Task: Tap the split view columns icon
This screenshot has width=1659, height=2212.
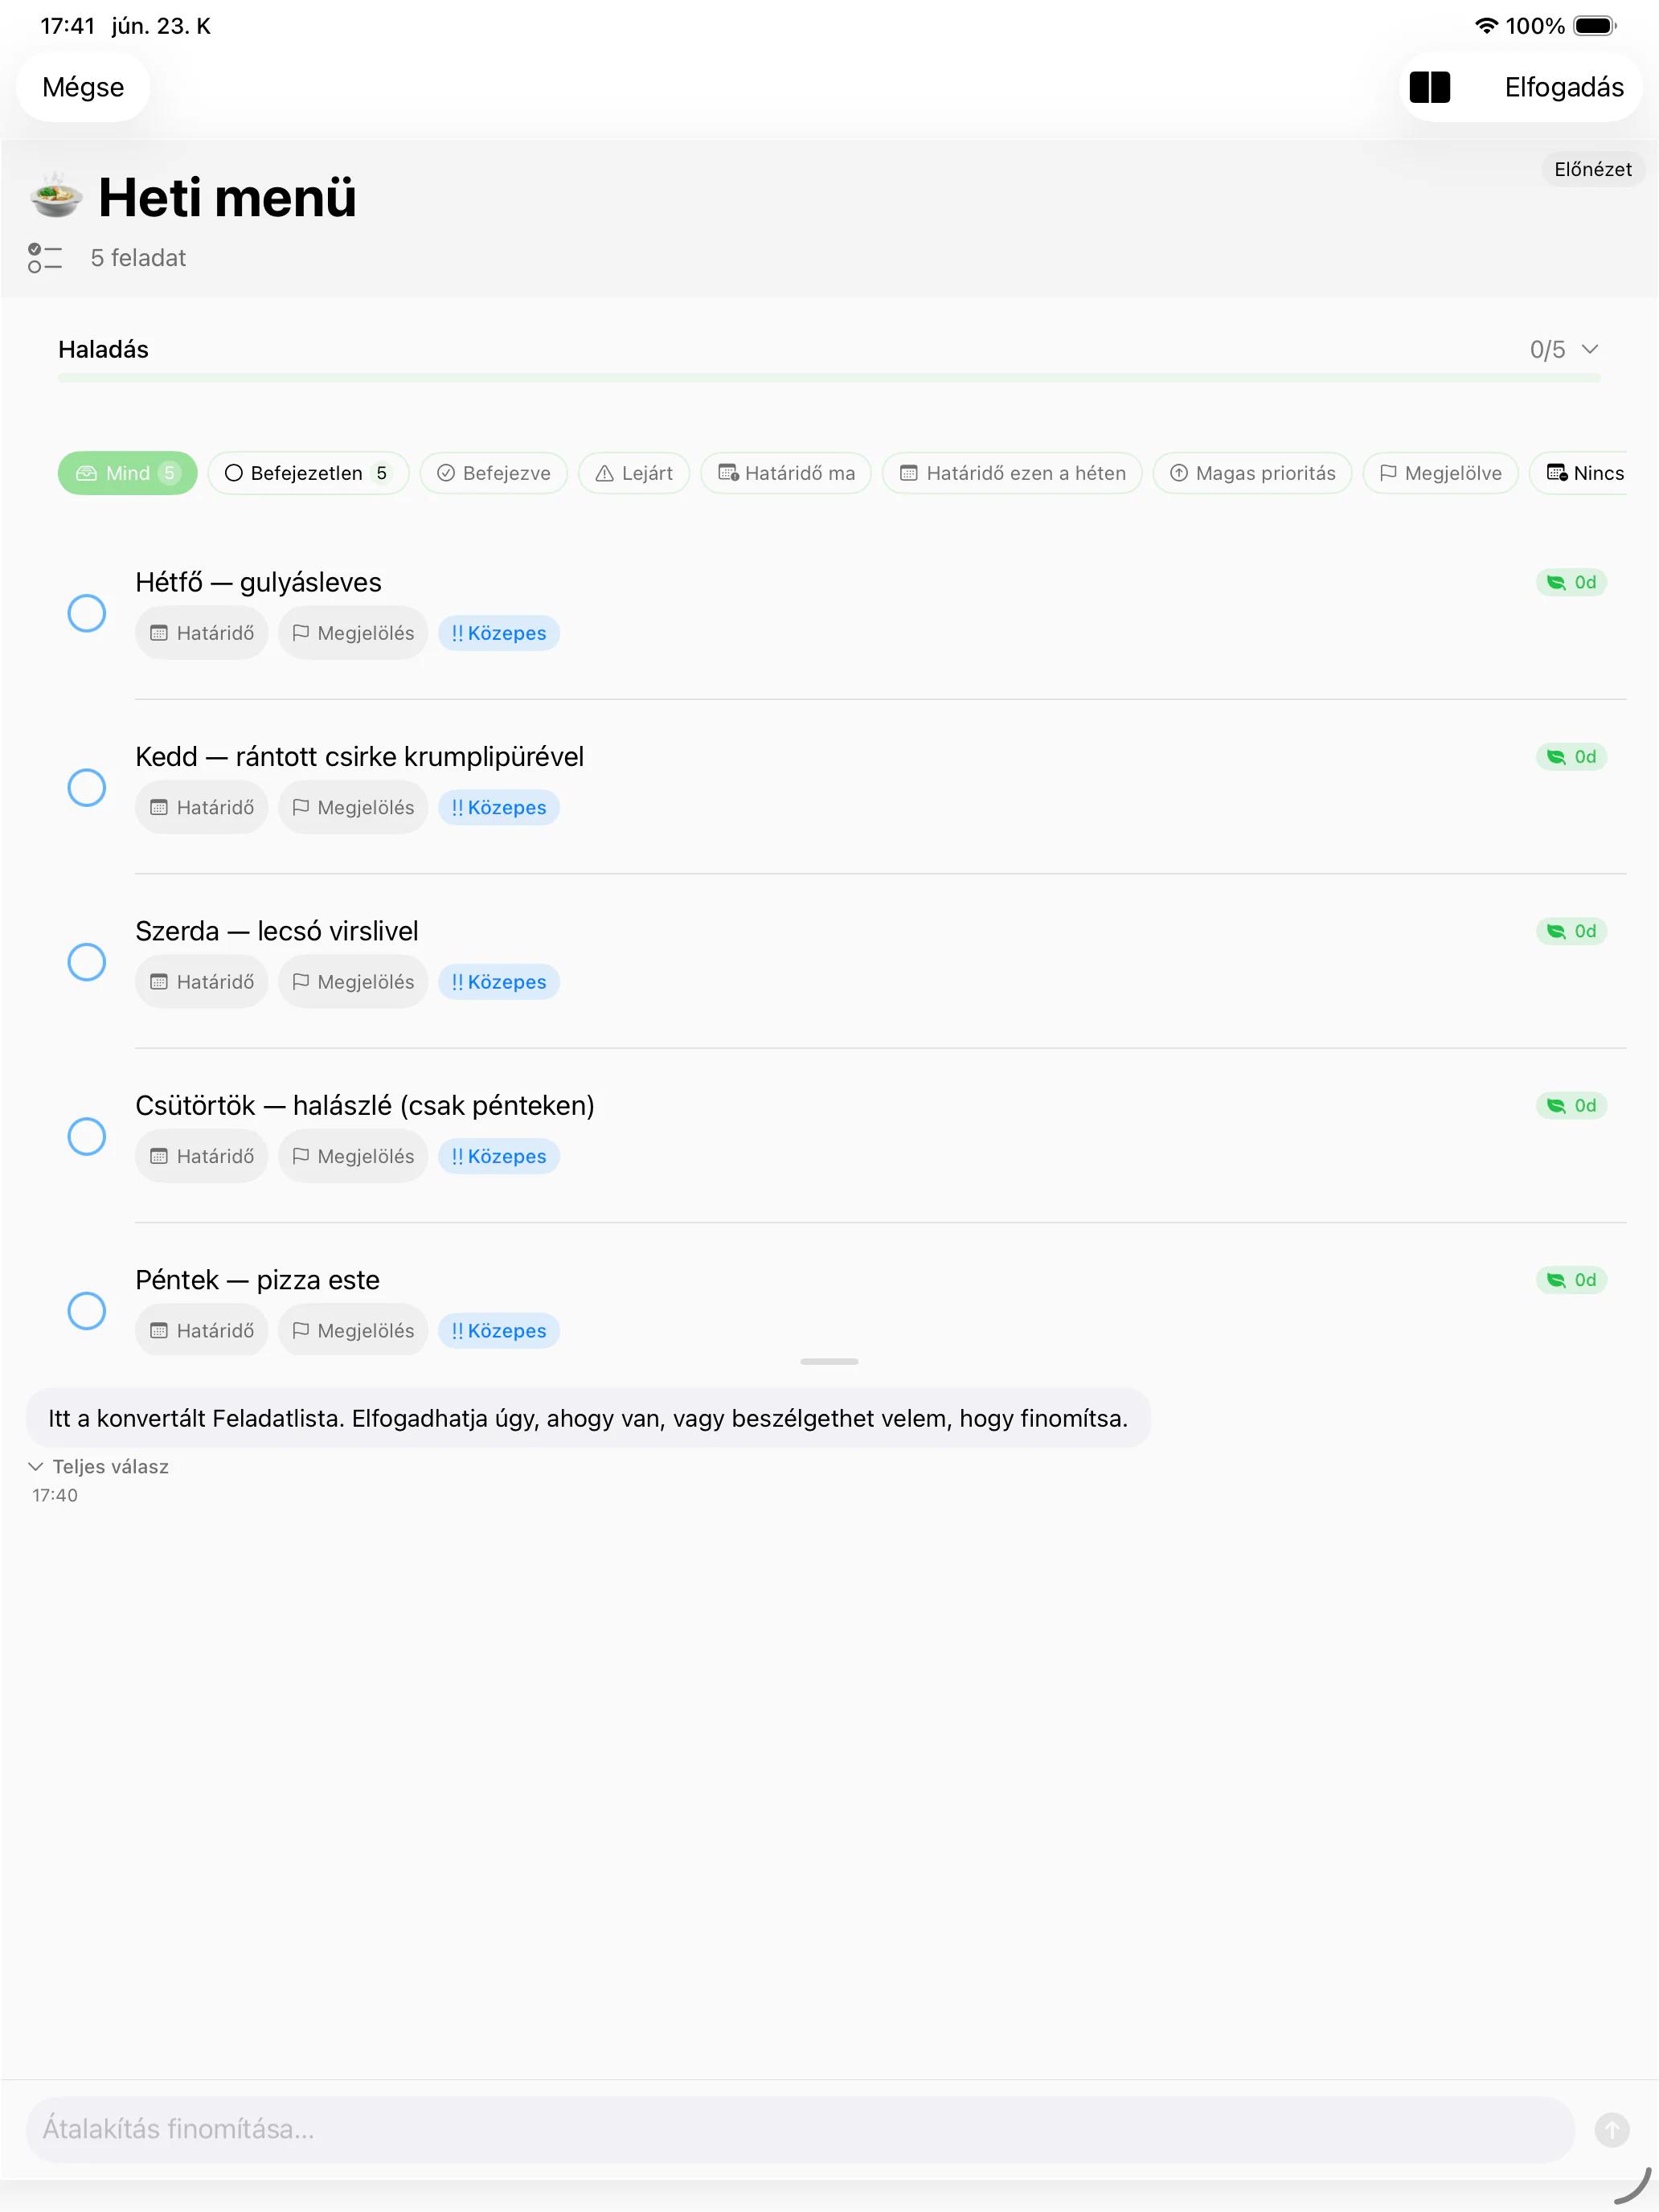Action: 1429,87
